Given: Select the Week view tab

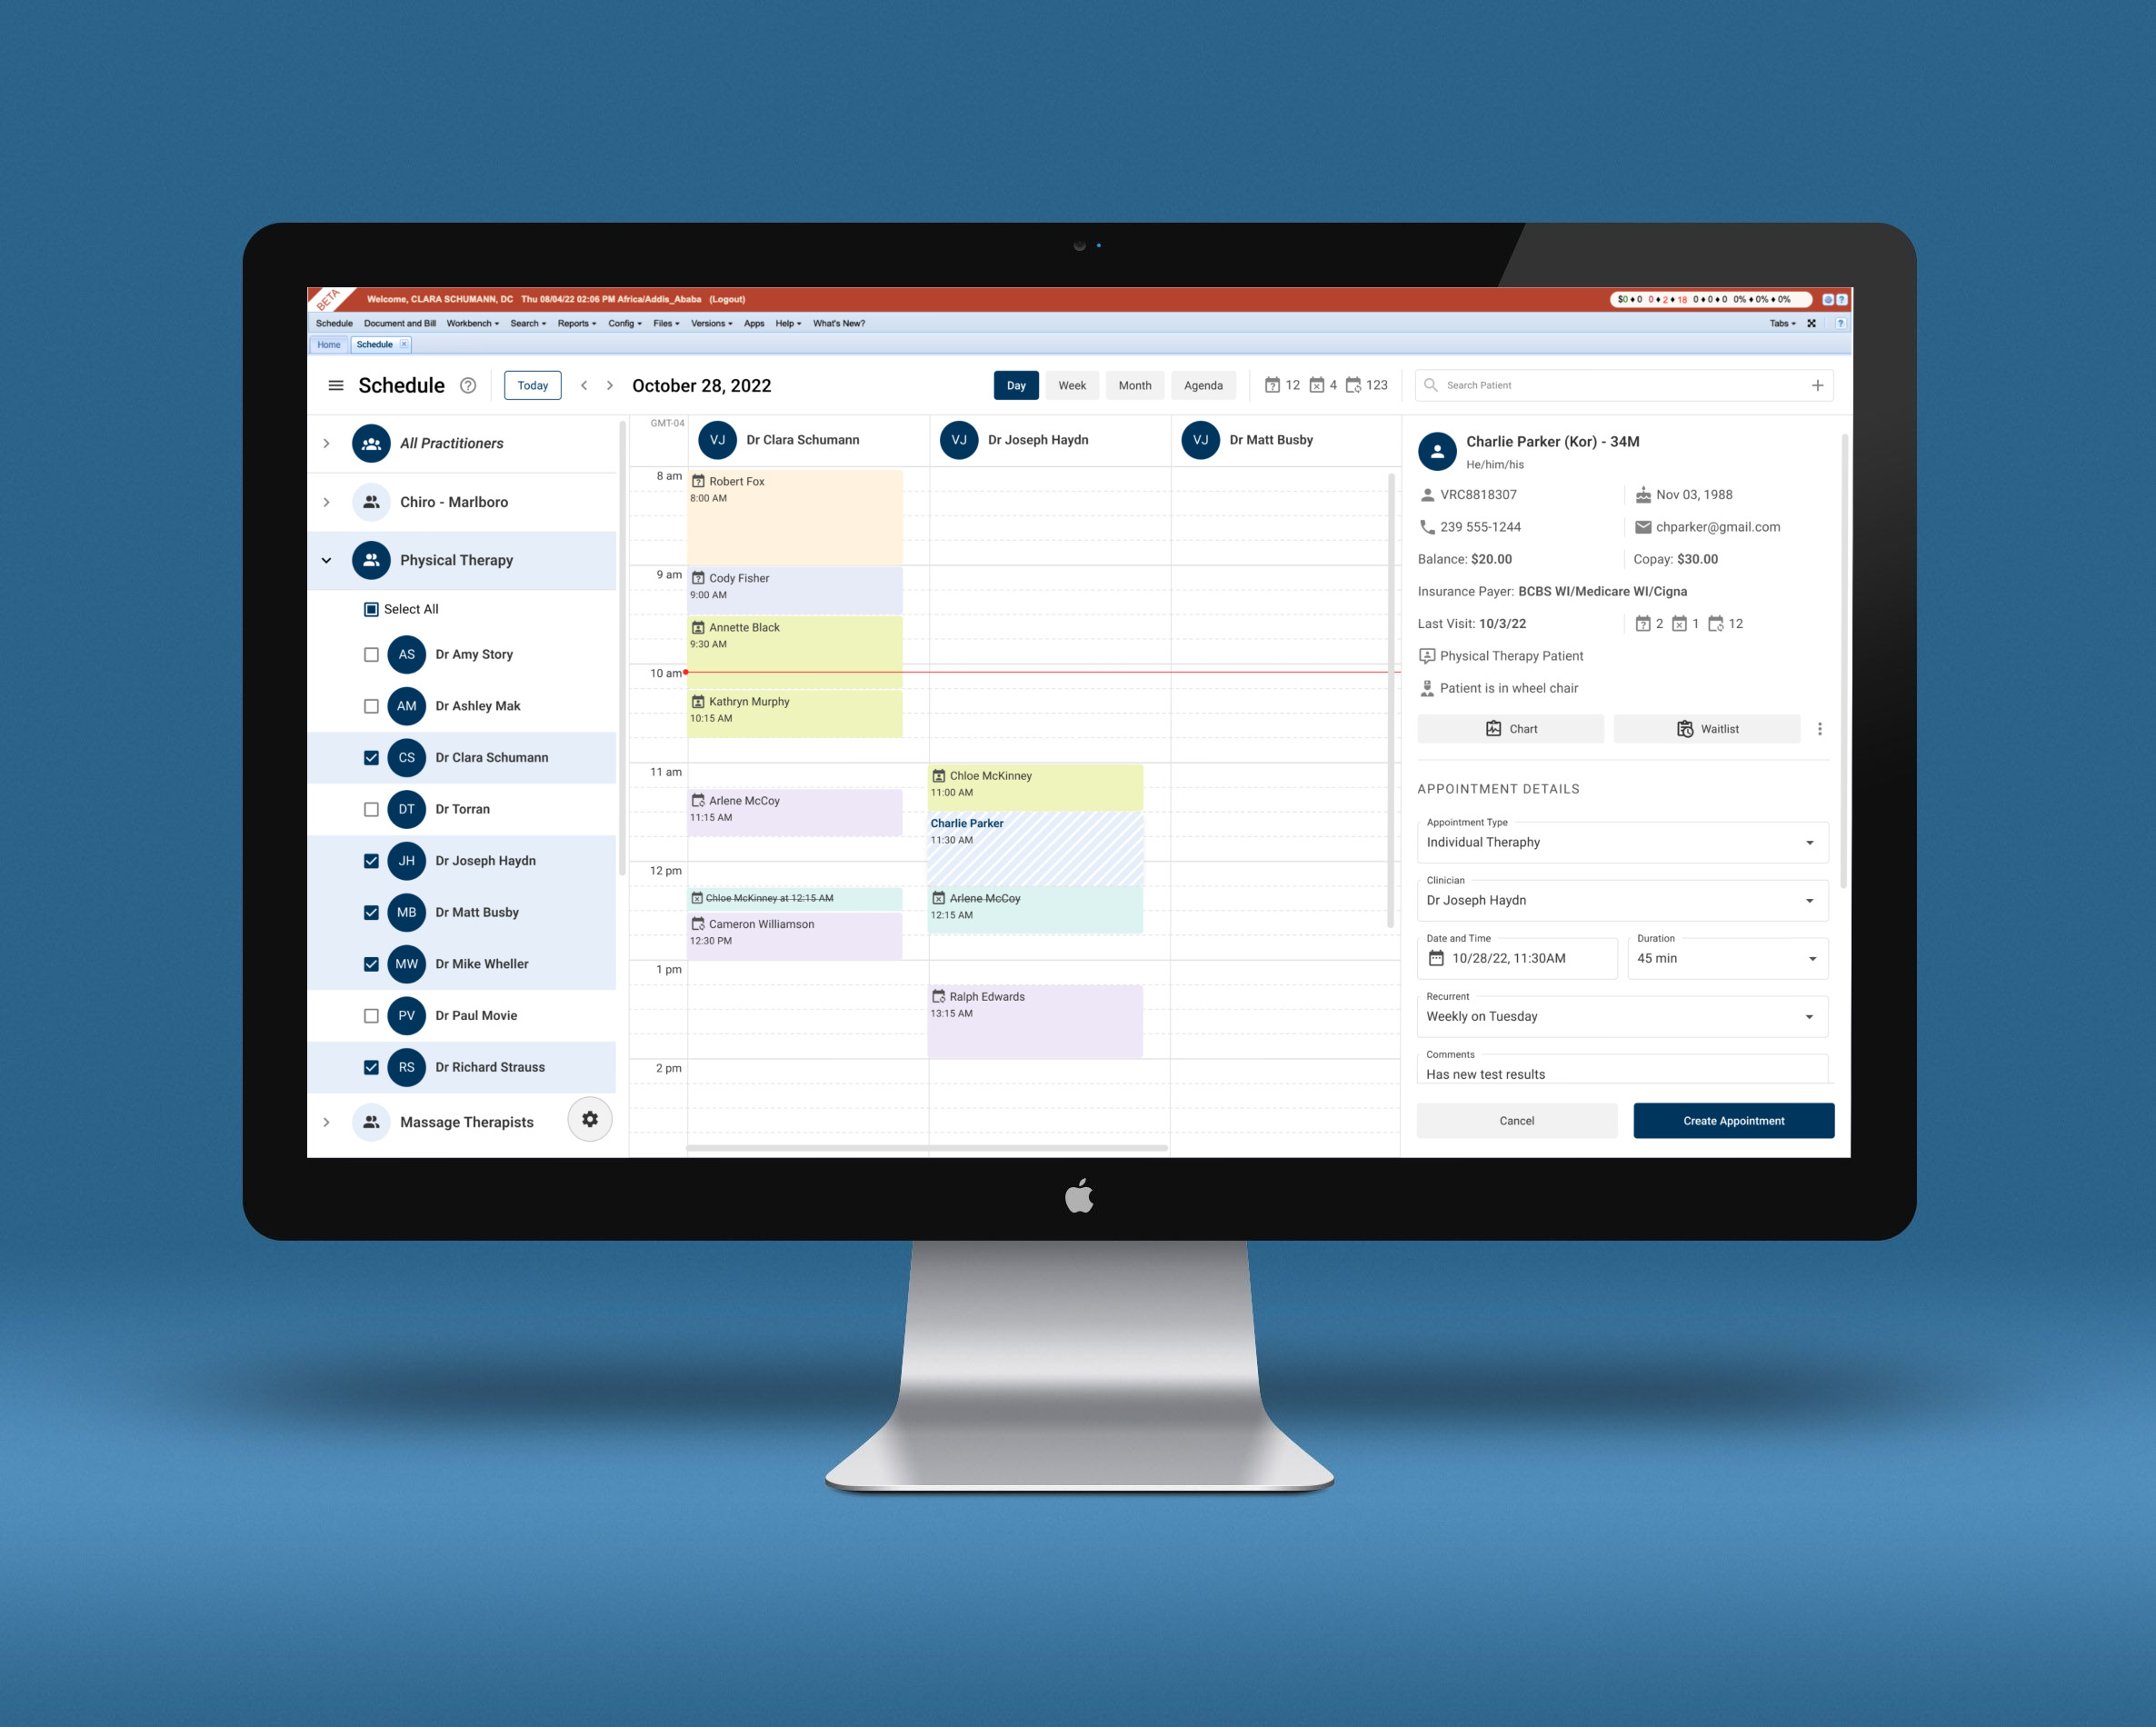Looking at the screenshot, I should pos(1071,384).
